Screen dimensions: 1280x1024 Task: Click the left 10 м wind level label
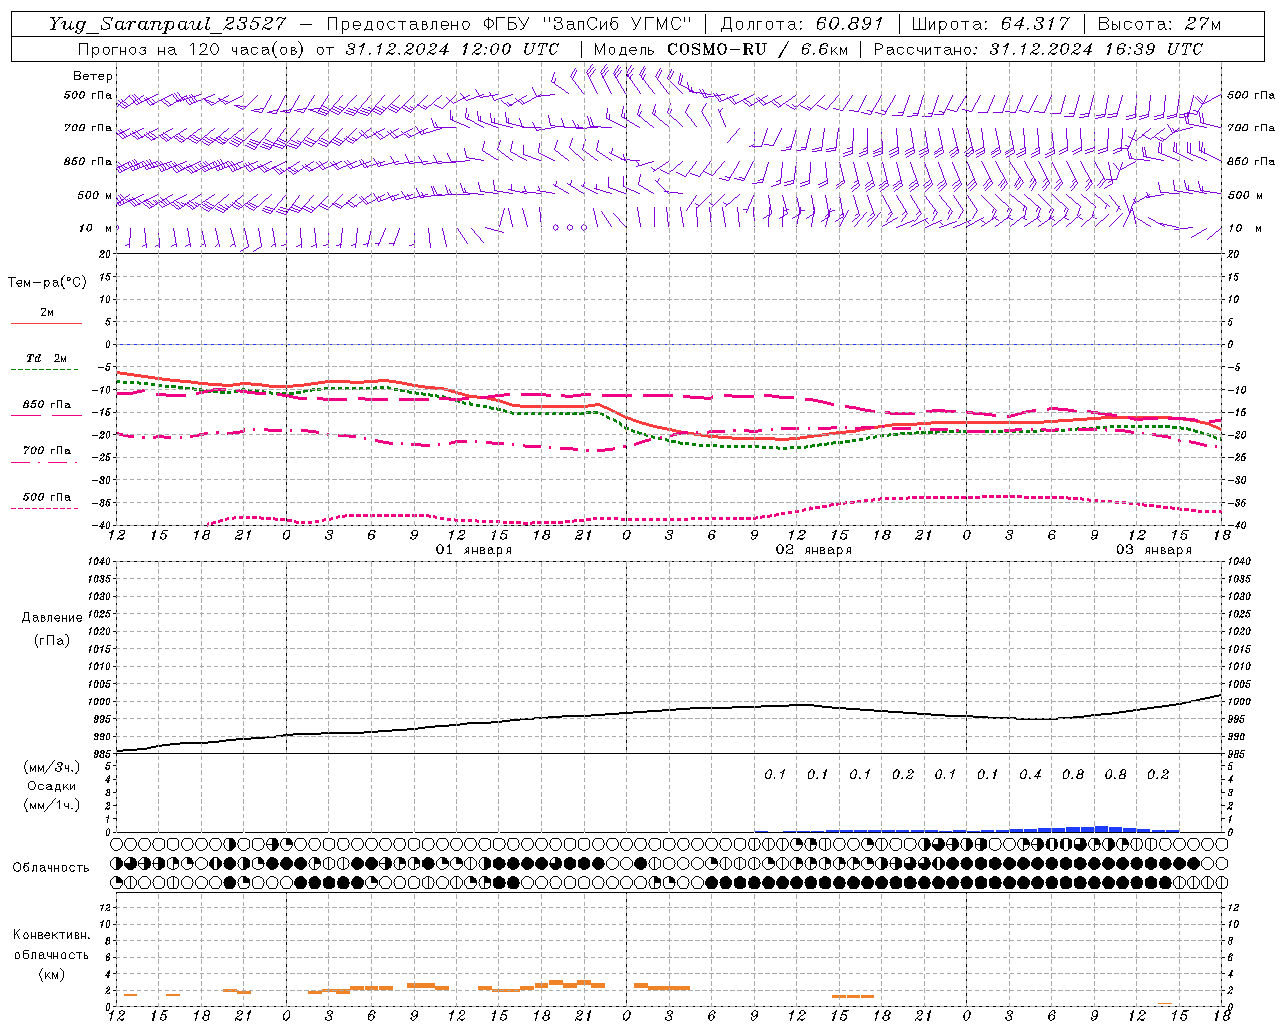pos(96,228)
